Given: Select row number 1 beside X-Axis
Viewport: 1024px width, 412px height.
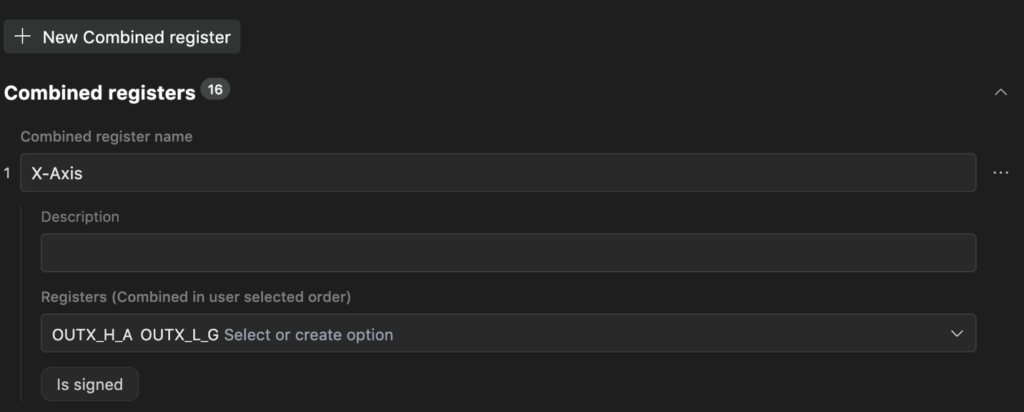Looking at the screenshot, I should click(8, 173).
